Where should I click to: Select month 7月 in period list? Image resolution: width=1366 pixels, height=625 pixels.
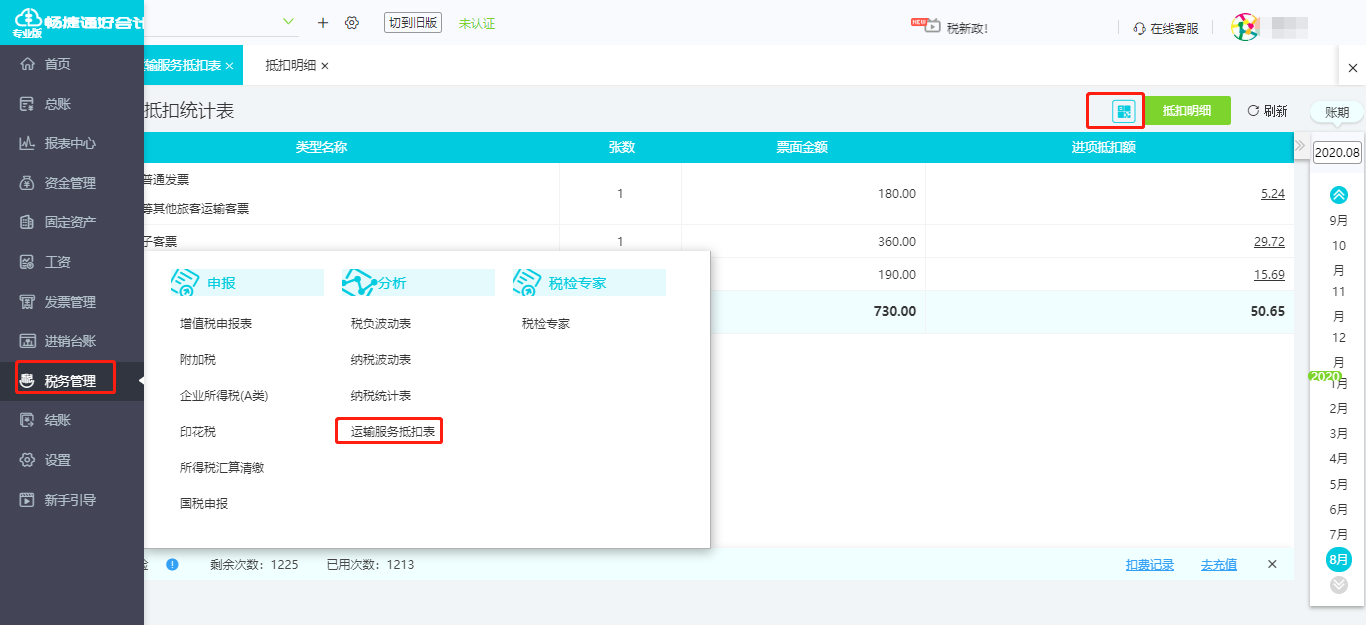(x=1339, y=534)
